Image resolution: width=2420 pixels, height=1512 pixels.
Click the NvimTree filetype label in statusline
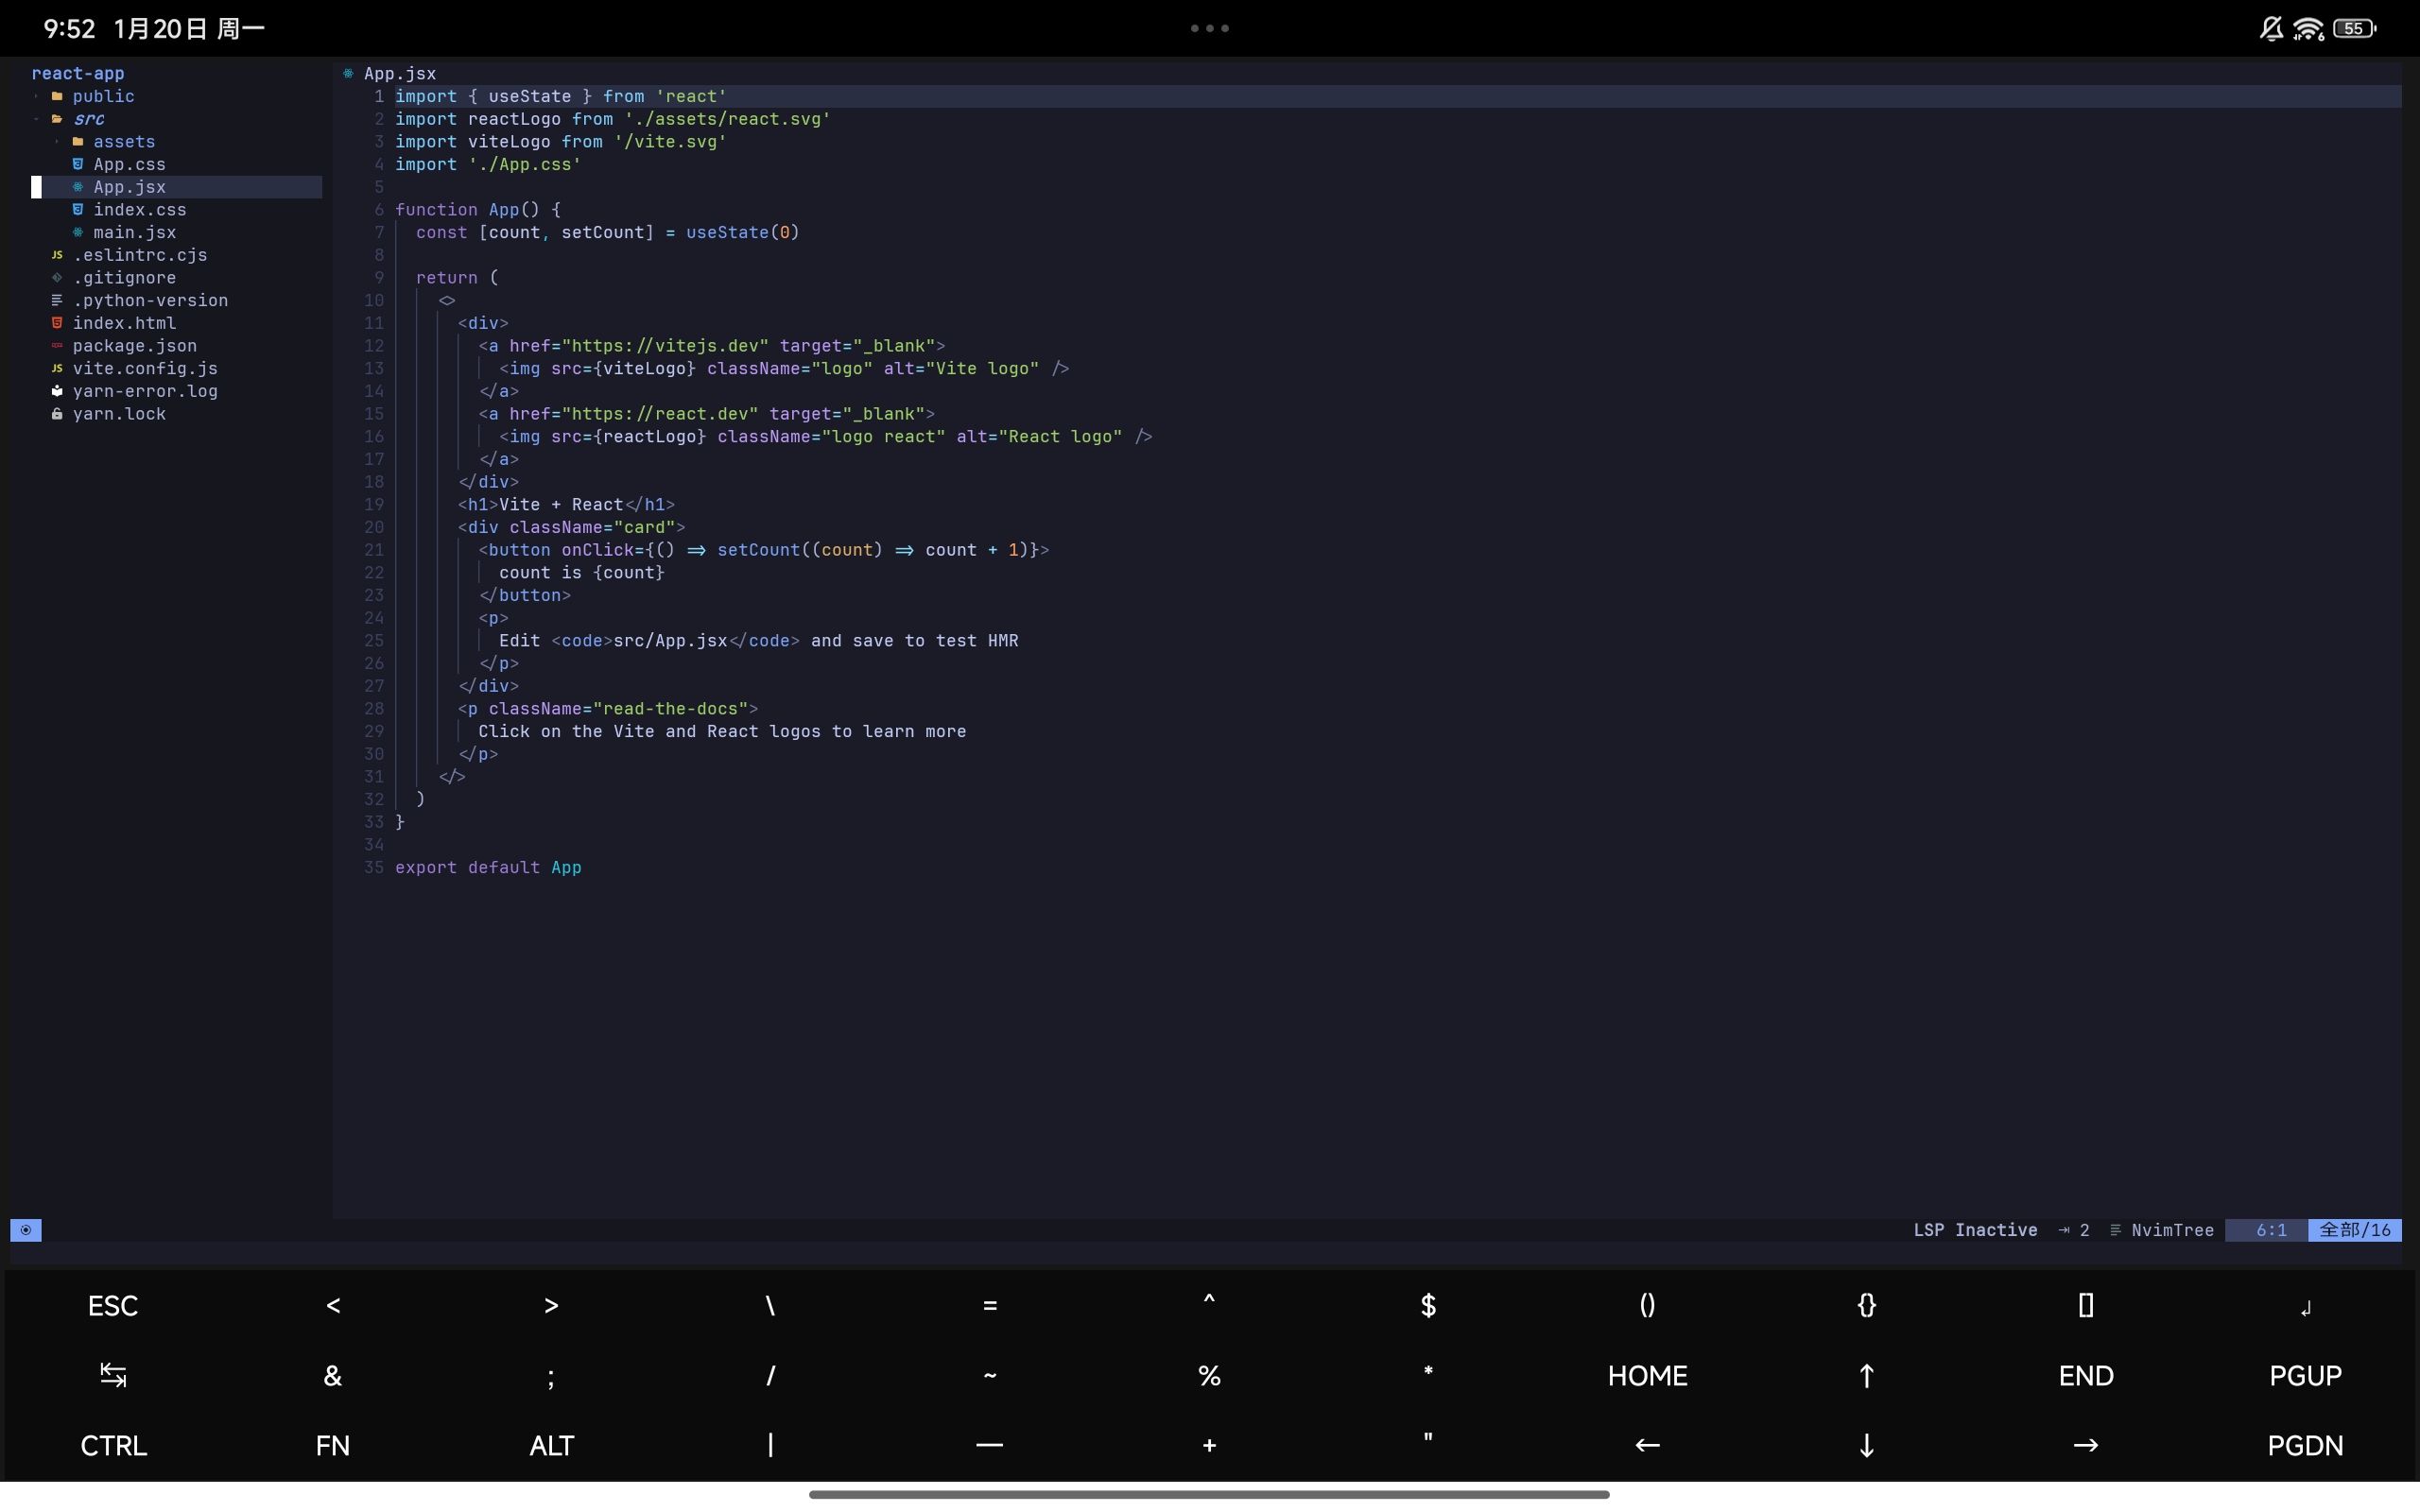(x=2172, y=1230)
